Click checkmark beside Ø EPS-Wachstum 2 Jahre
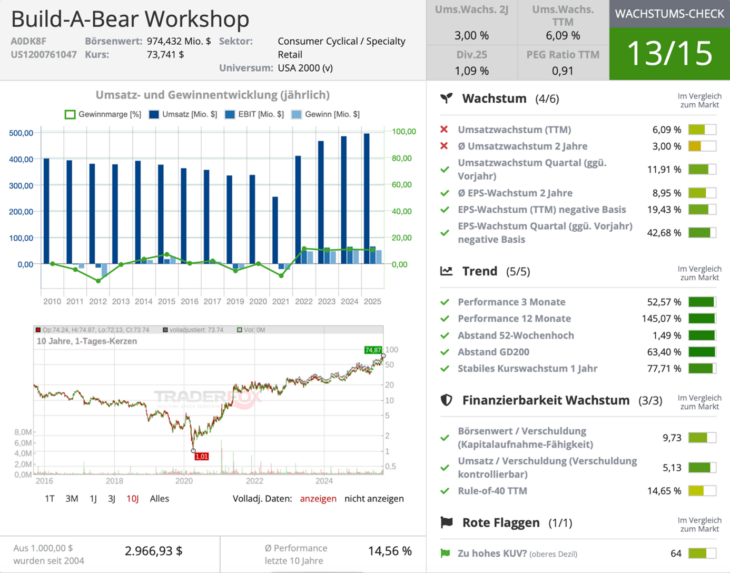This screenshot has width=730, height=573. point(445,193)
